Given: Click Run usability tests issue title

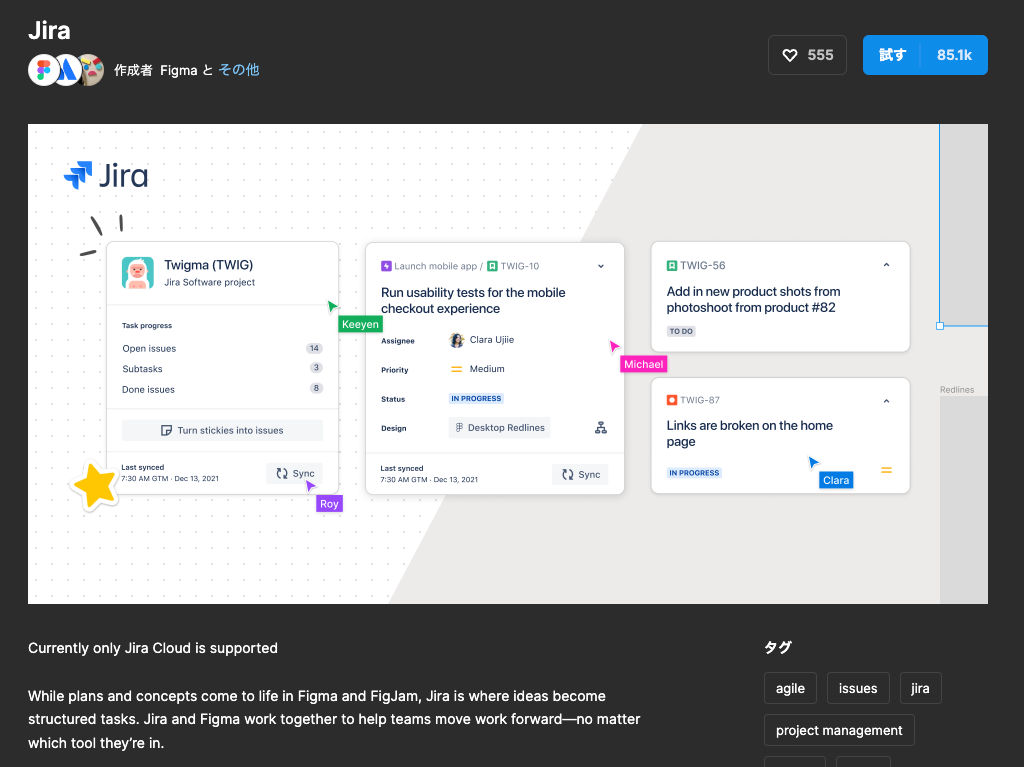Looking at the screenshot, I should coord(473,301).
